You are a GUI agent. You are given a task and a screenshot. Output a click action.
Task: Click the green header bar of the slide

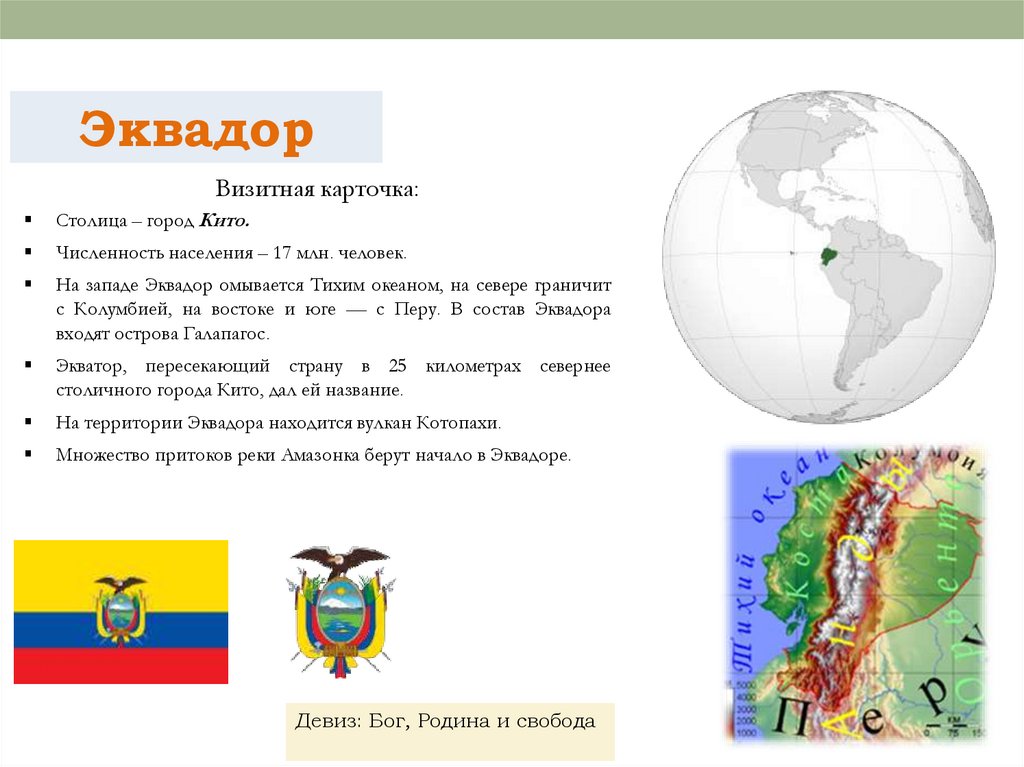tap(512, 19)
